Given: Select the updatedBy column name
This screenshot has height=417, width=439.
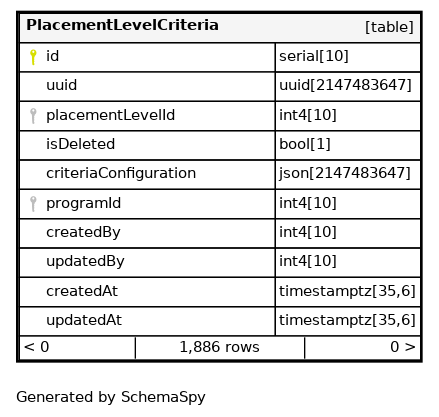Looking at the screenshot, I should pos(85,262).
